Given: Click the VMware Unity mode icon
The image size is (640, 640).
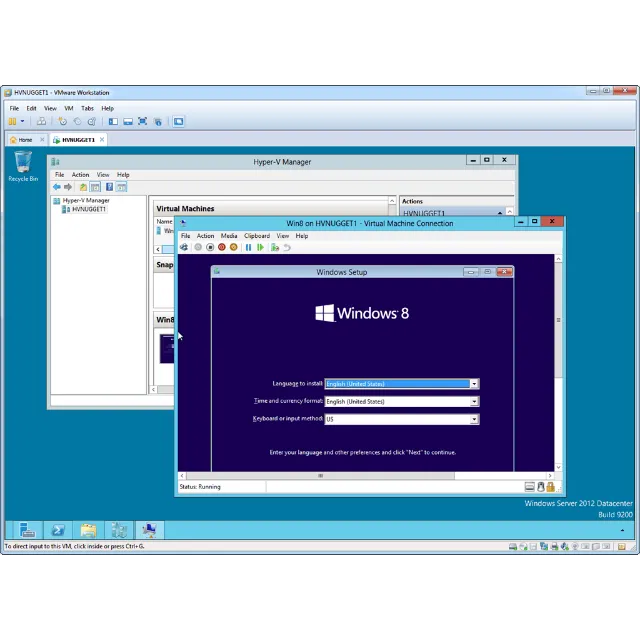Looking at the screenshot, I should (x=158, y=122).
